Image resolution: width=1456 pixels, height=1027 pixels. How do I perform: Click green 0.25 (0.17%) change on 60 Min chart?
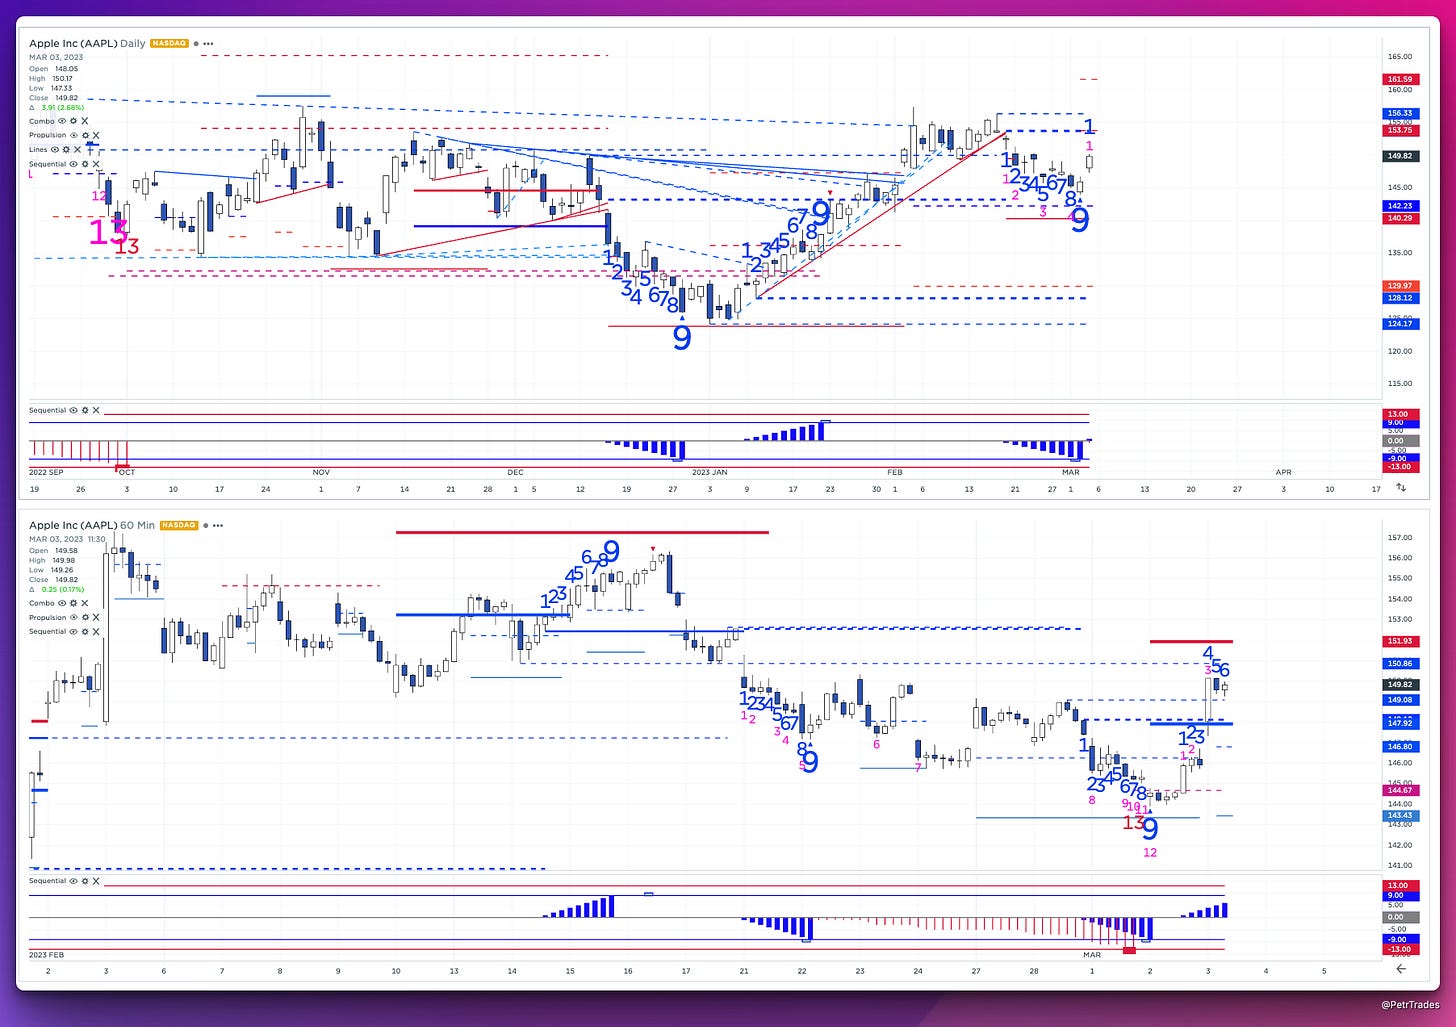pos(63,589)
